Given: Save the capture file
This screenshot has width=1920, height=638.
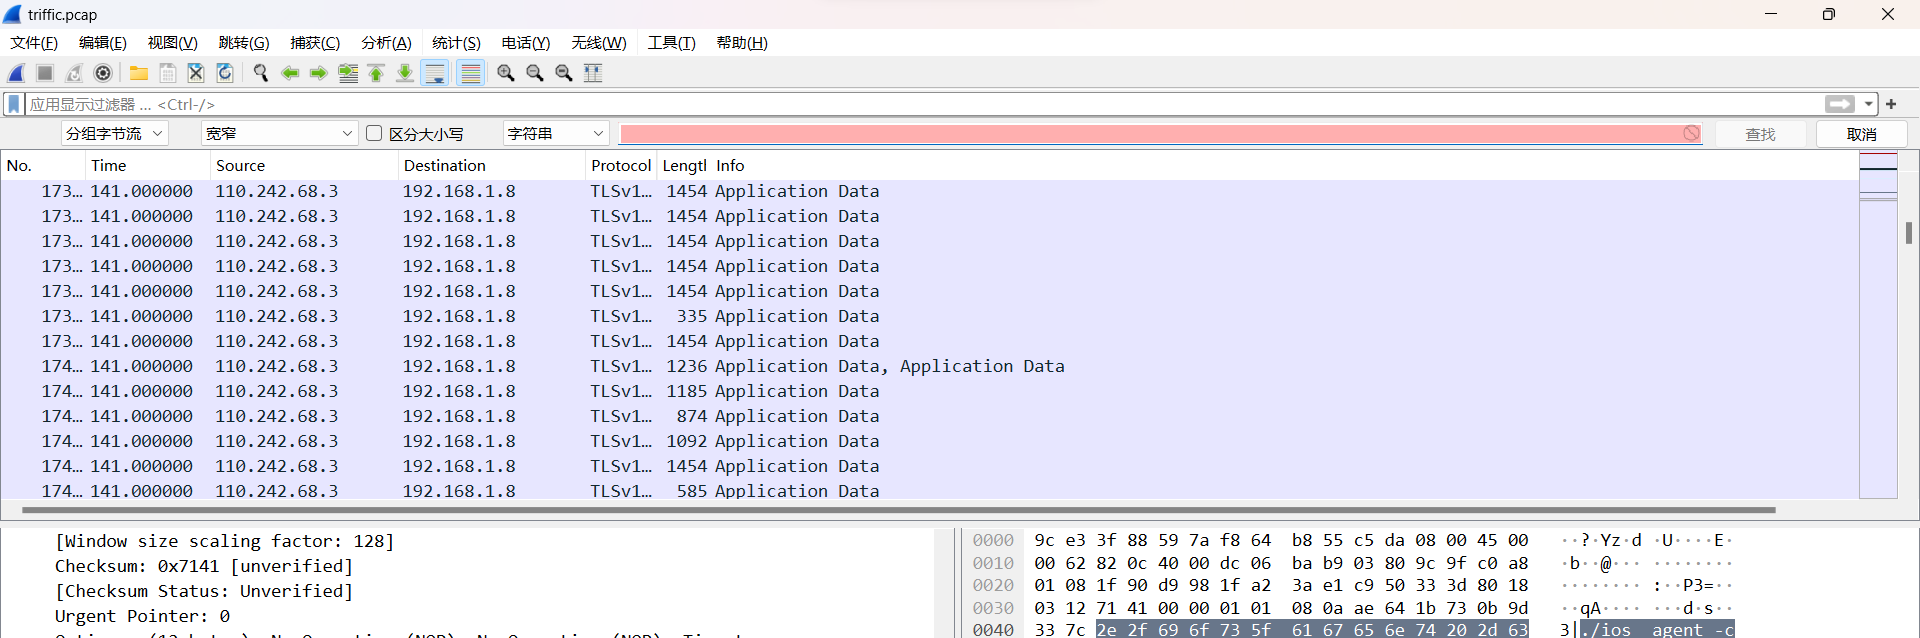Looking at the screenshot, I should (x=168, y=73).
